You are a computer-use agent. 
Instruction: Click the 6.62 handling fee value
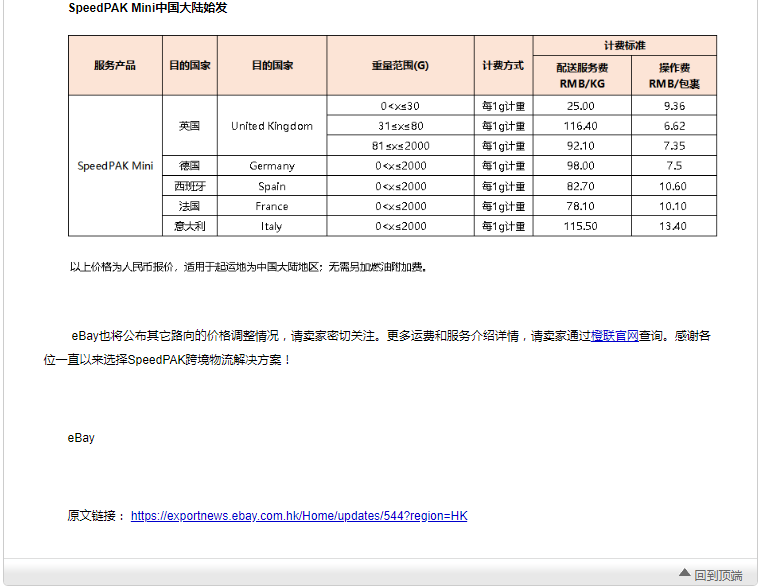[674, 126]
